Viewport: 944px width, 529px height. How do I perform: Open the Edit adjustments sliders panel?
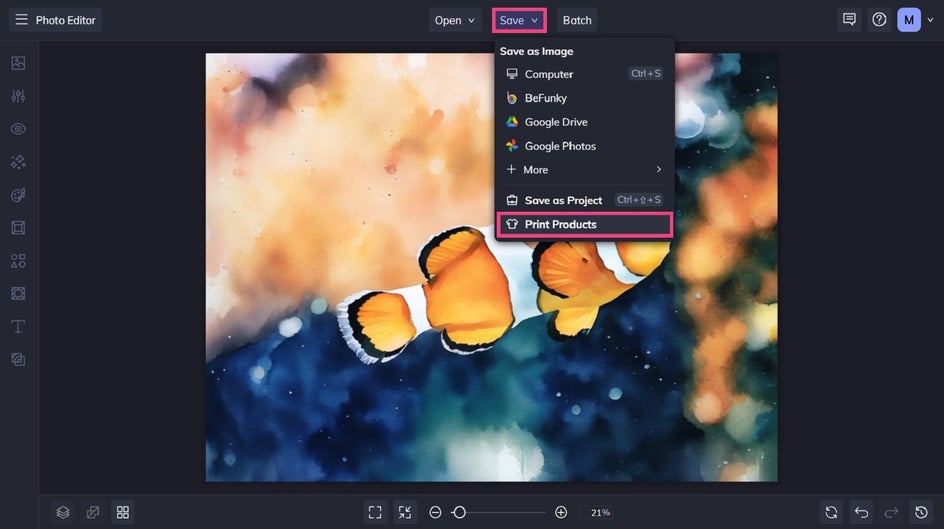18,96
